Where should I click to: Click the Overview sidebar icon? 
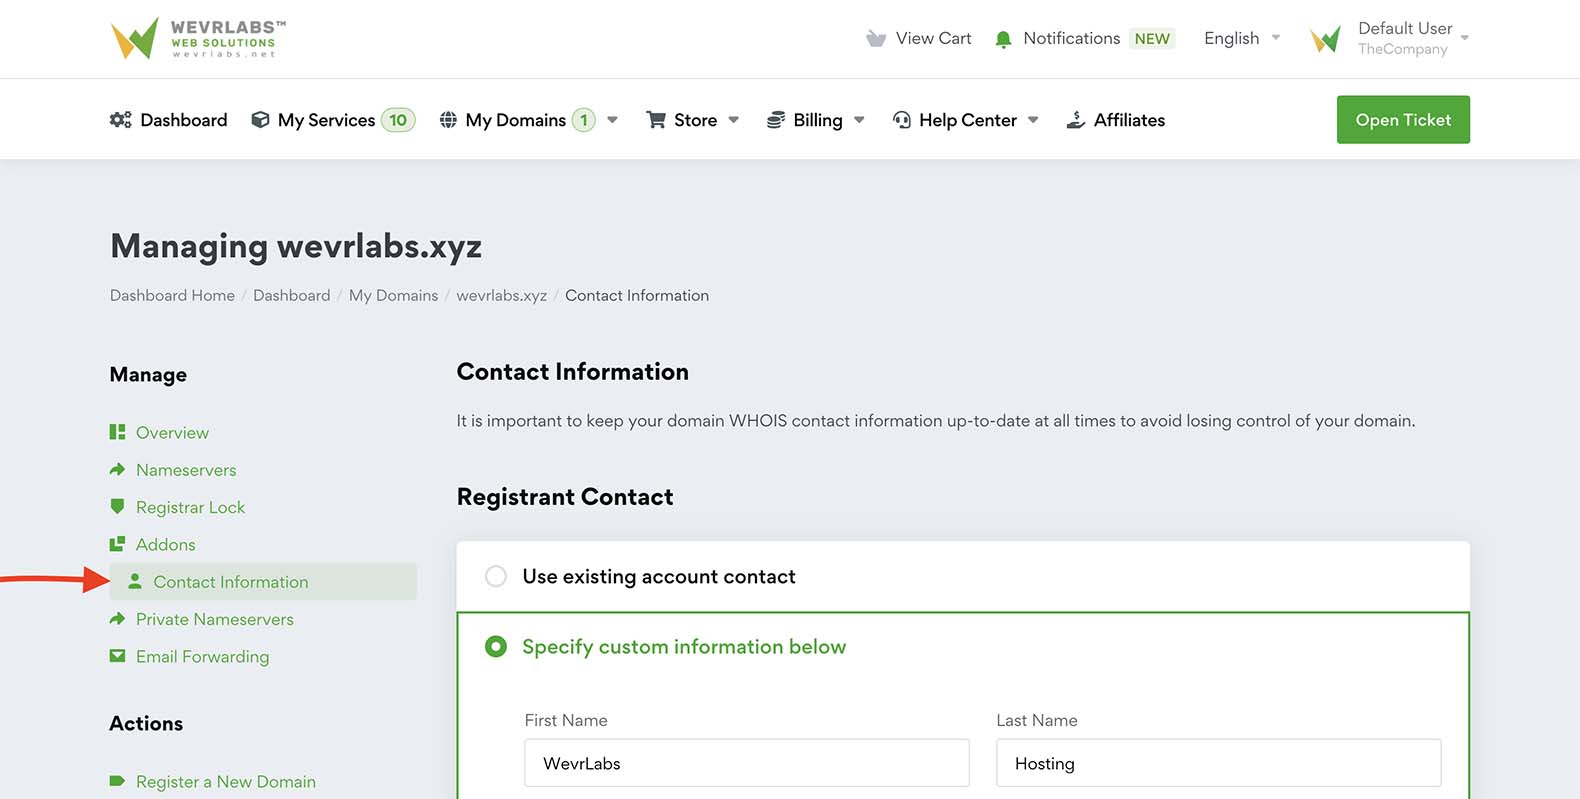117,432
